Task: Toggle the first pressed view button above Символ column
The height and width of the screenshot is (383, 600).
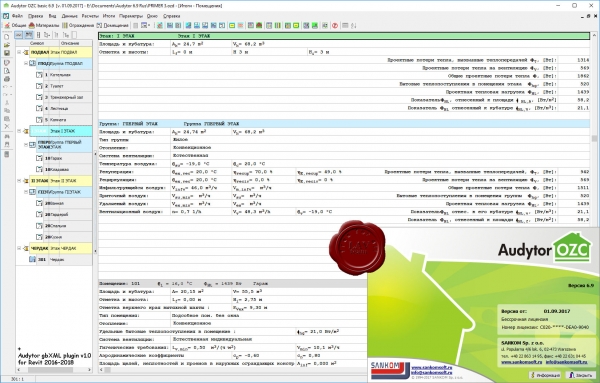Action: (x=19, y=35)
